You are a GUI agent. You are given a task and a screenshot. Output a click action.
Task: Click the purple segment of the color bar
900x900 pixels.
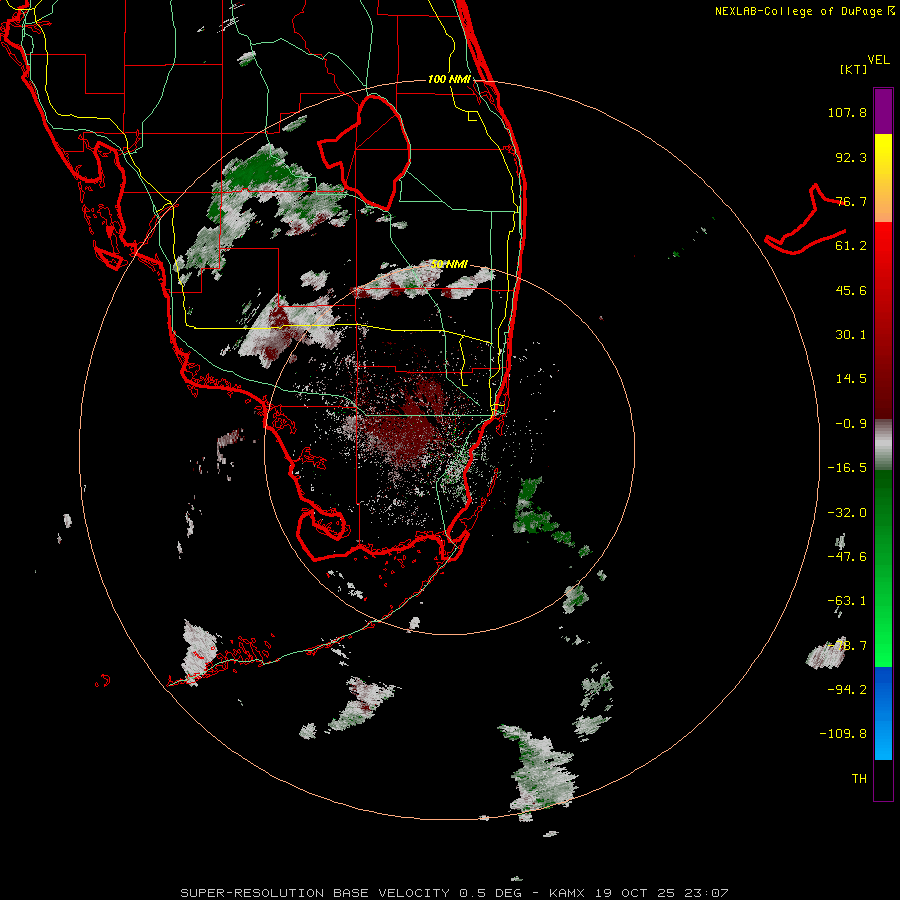click(883, 111)
